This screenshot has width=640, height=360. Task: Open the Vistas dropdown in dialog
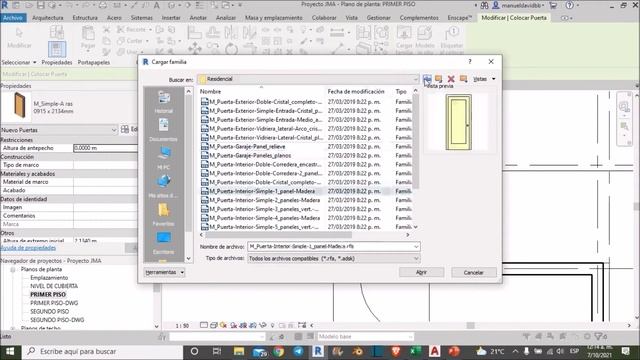pyautogui.click(x=484, y=79)
